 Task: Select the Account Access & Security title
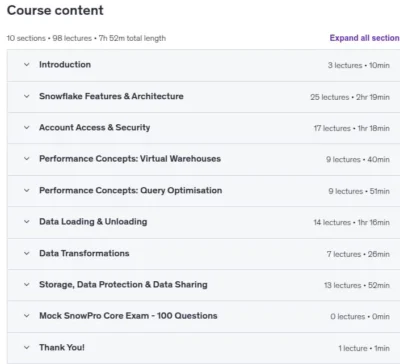click(x=95, y=127)
